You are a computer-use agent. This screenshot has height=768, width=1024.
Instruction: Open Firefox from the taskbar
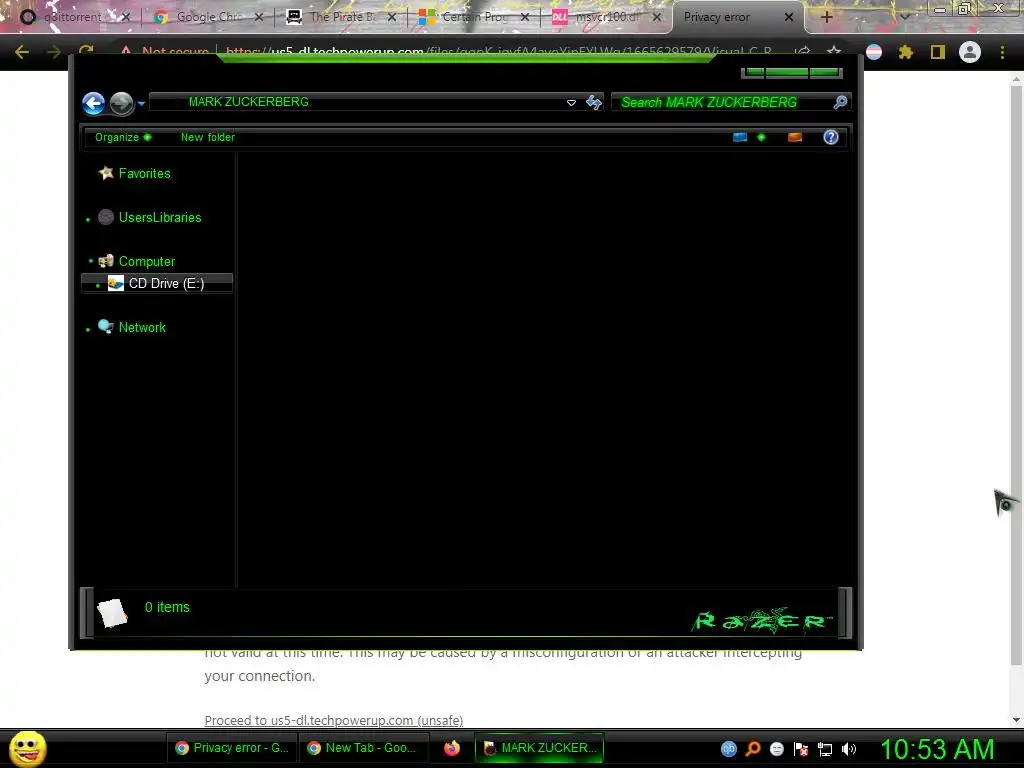pos(452,748)
